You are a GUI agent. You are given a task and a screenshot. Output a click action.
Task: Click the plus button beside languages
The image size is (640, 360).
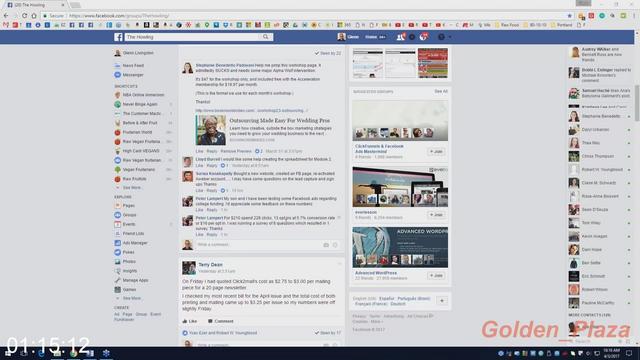click(442, 301)
